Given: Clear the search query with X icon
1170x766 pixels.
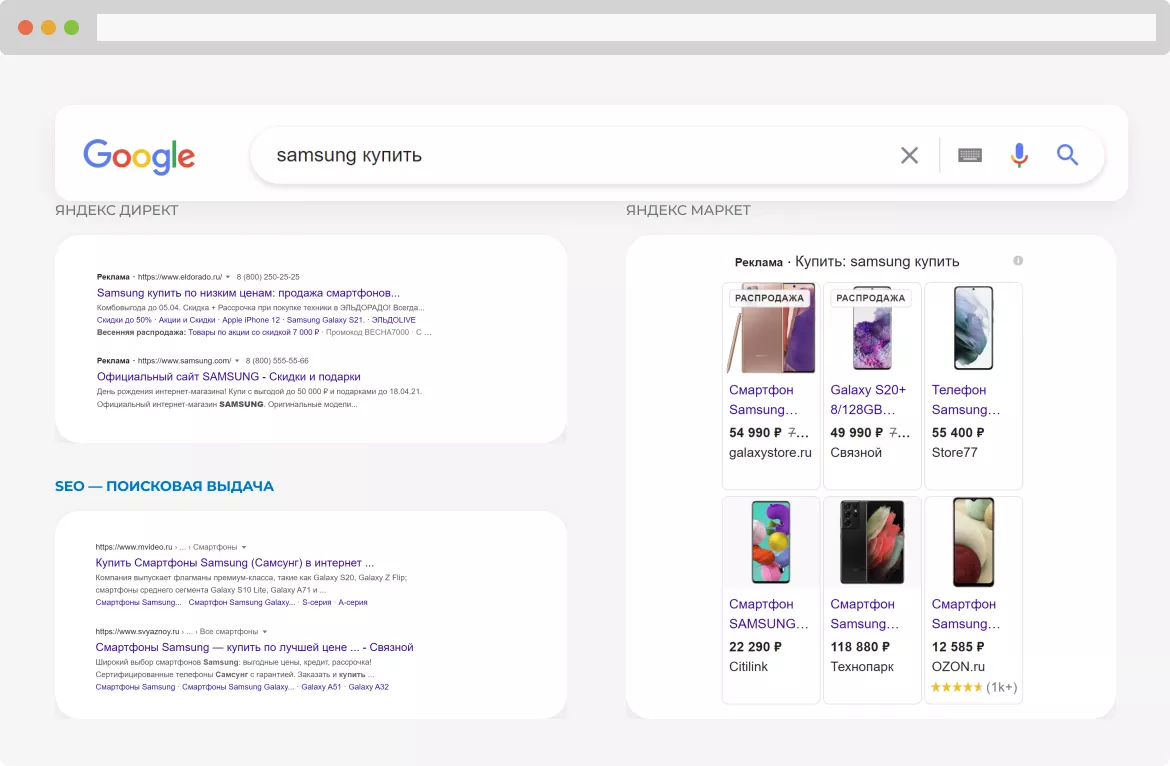Looking at the screenshot, I should tap(909, 155).
